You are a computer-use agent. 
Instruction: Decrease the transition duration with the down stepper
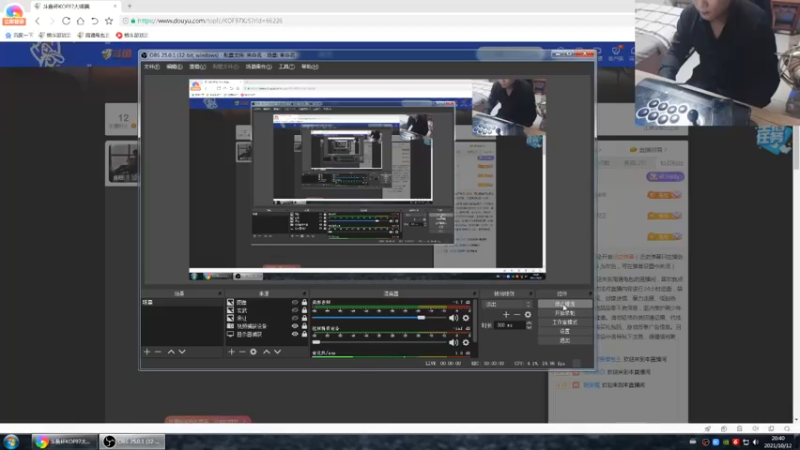[529, 328]
